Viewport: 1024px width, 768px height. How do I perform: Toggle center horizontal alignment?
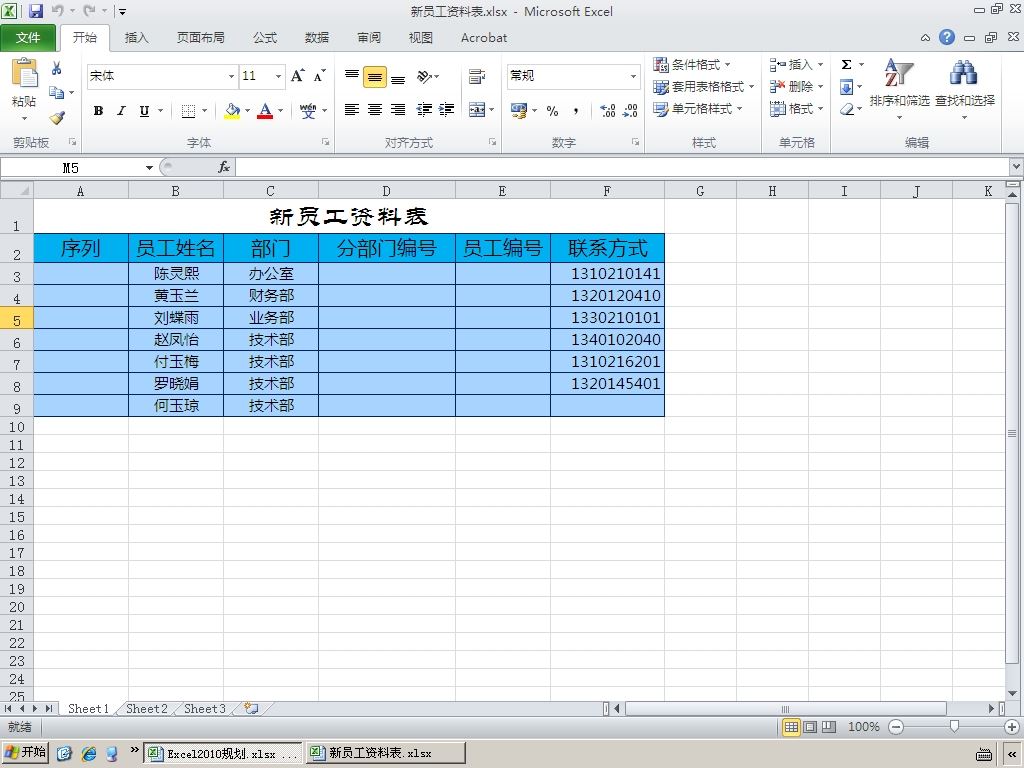pyautogui.click(x=375, y=110)
